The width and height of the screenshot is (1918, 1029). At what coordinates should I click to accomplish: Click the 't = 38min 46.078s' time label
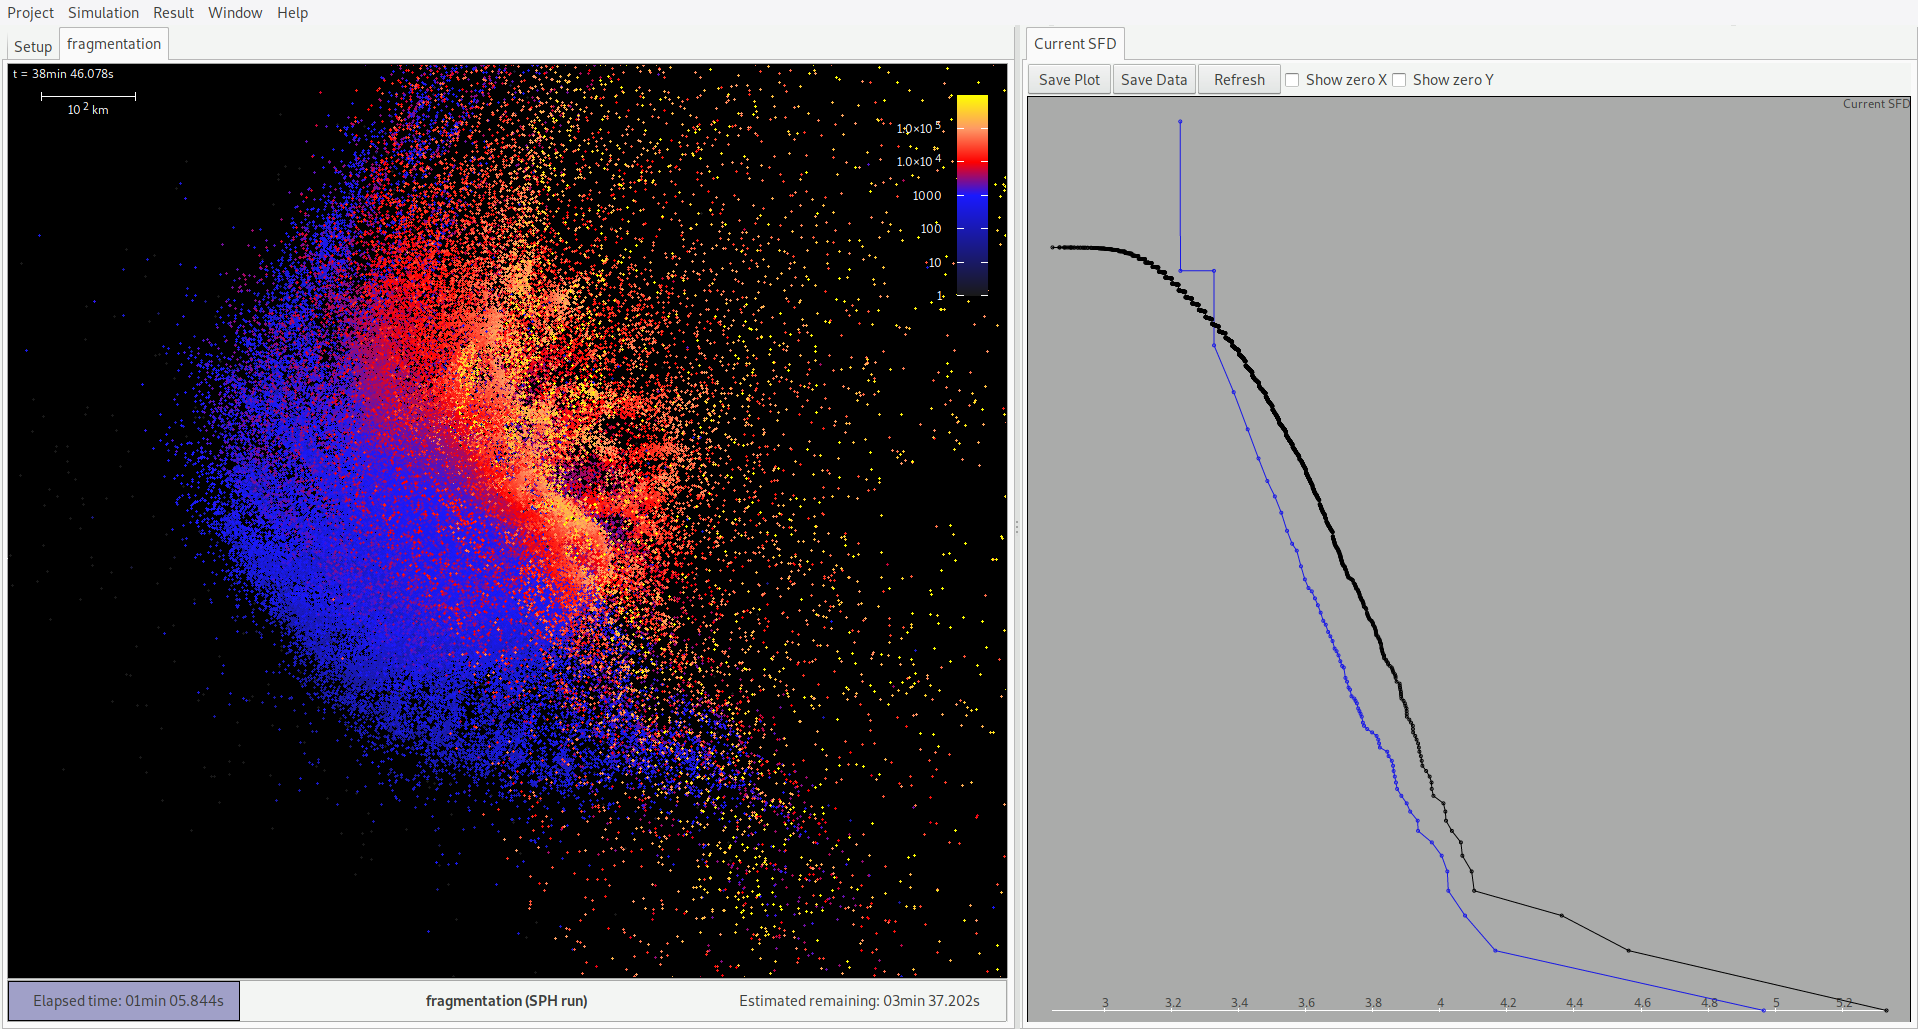pos(63,74)
